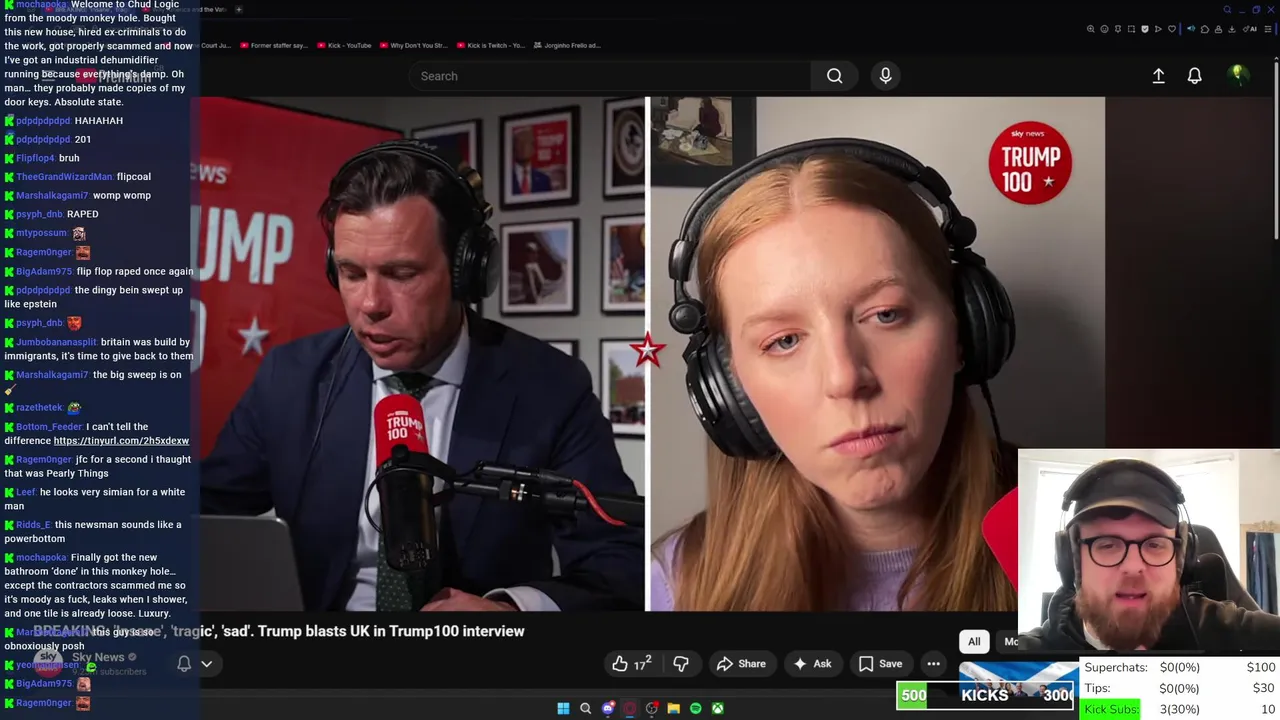Click the Ask button below the video
Viewport: 1280px width, 720px height.
click(812, 664)
